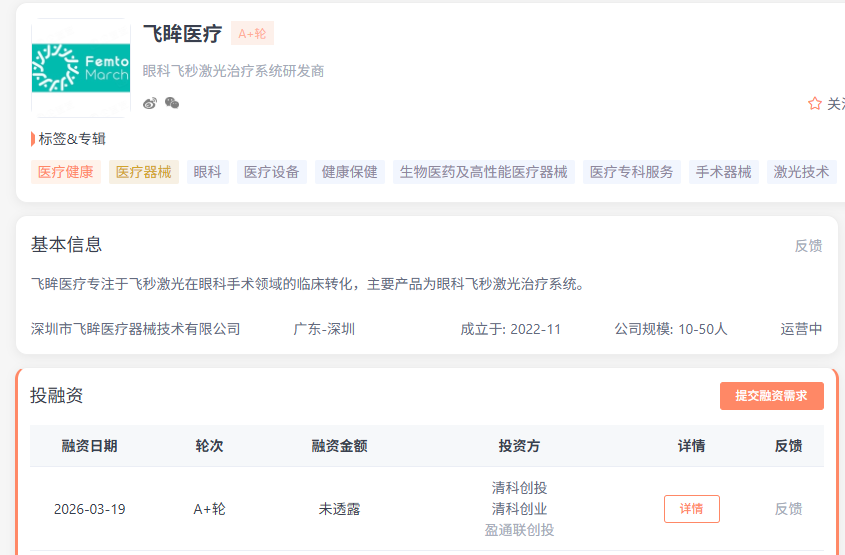Open investor 清科创投
Screen dimensions: 845x555
coord(519,488)
